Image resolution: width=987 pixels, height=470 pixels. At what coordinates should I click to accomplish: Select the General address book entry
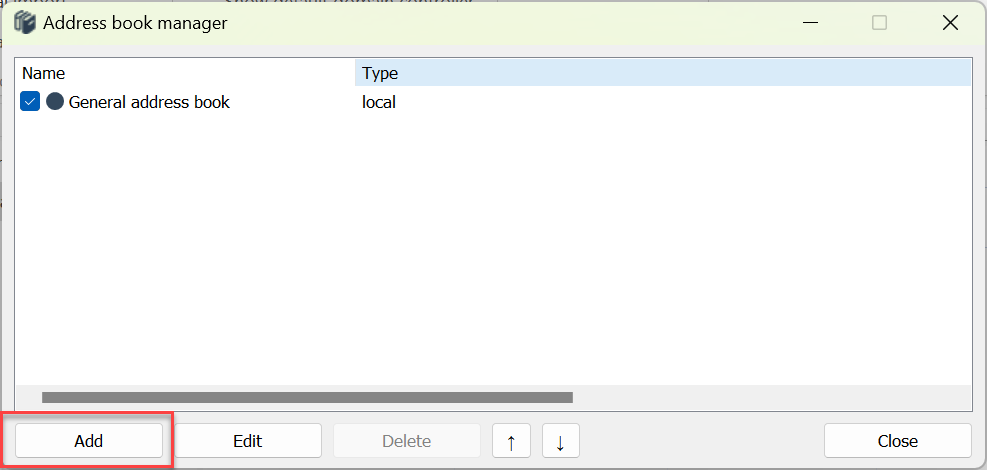tap(149, 102)
